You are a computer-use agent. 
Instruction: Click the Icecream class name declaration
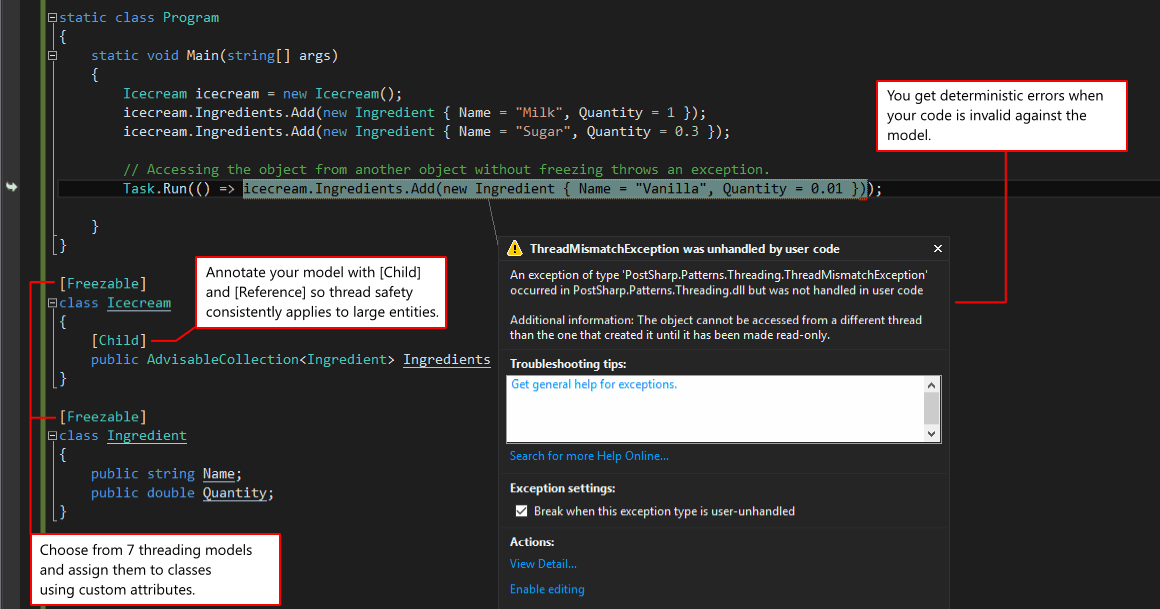(x=139, y=303)
